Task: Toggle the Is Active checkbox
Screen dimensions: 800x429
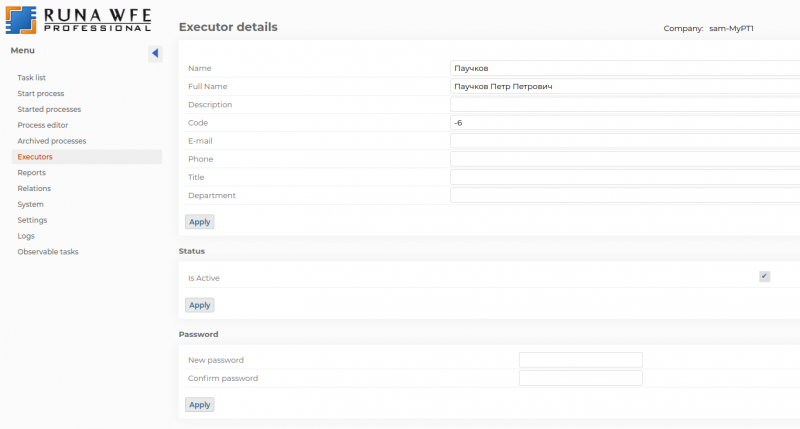Action: click(x=764, y=276)
